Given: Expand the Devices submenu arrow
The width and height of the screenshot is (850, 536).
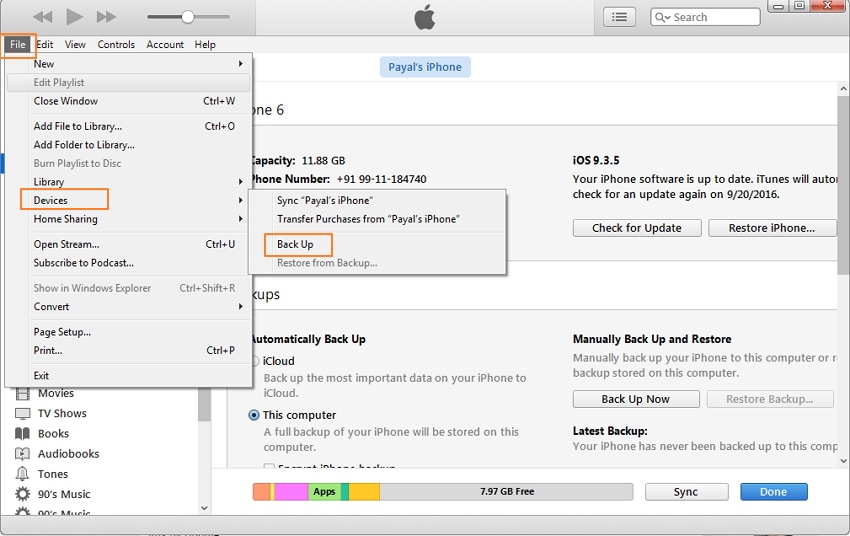Looking at the screenshot, I should [x=240, y=201].
